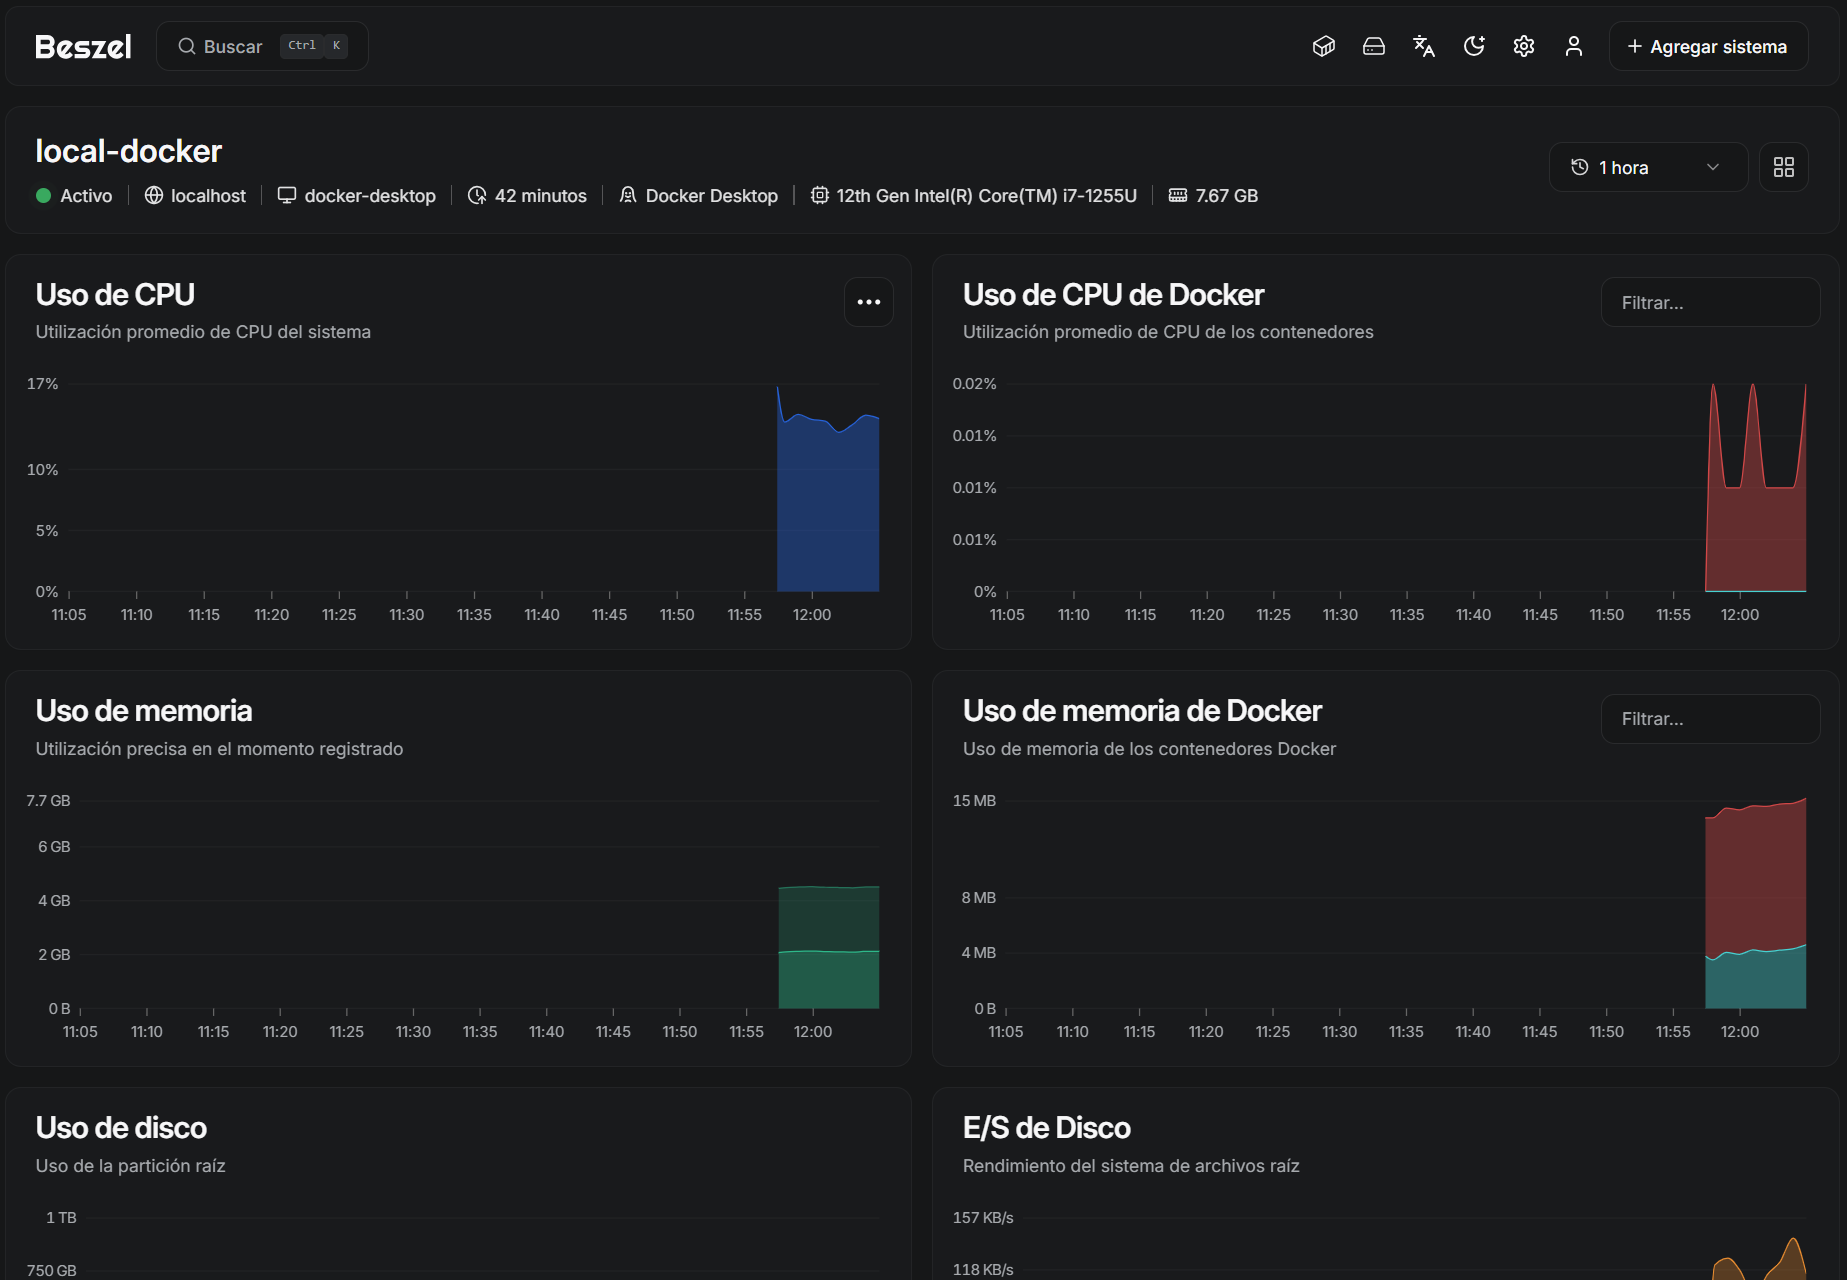
Task: Open the language translation selector
Action: 1423,46
